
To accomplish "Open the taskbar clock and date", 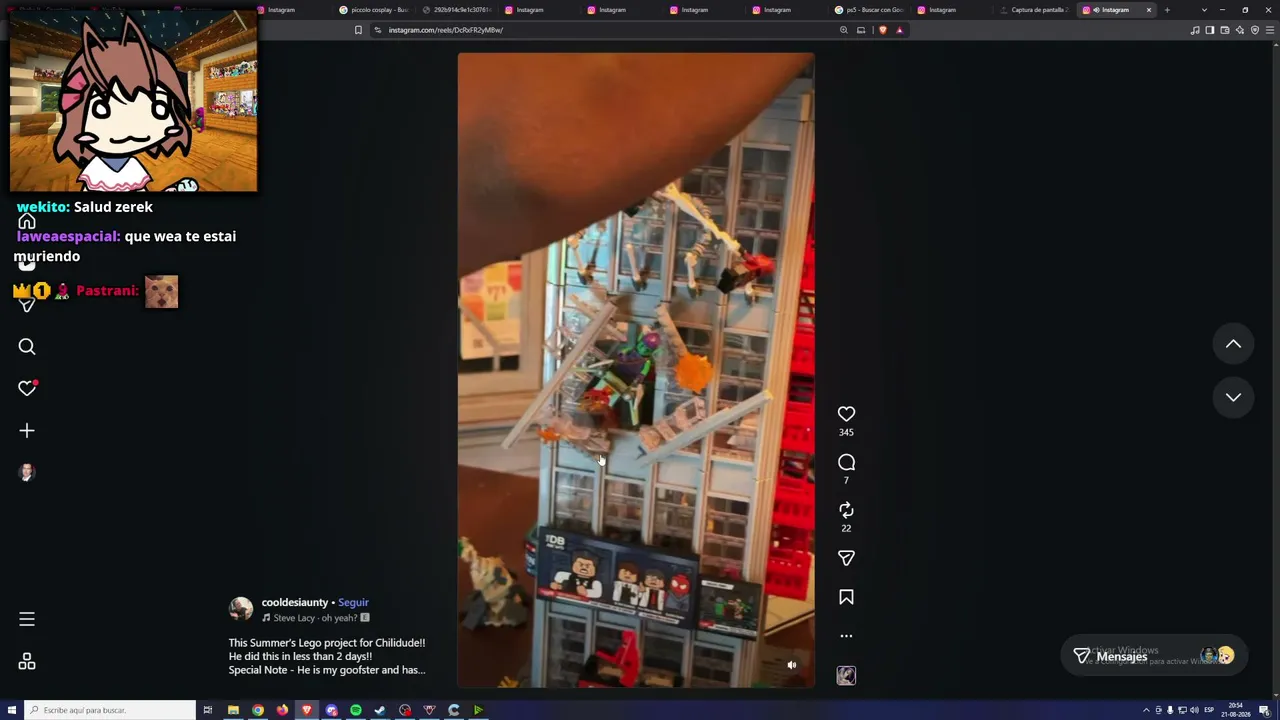I will (x=1237, y=710).
